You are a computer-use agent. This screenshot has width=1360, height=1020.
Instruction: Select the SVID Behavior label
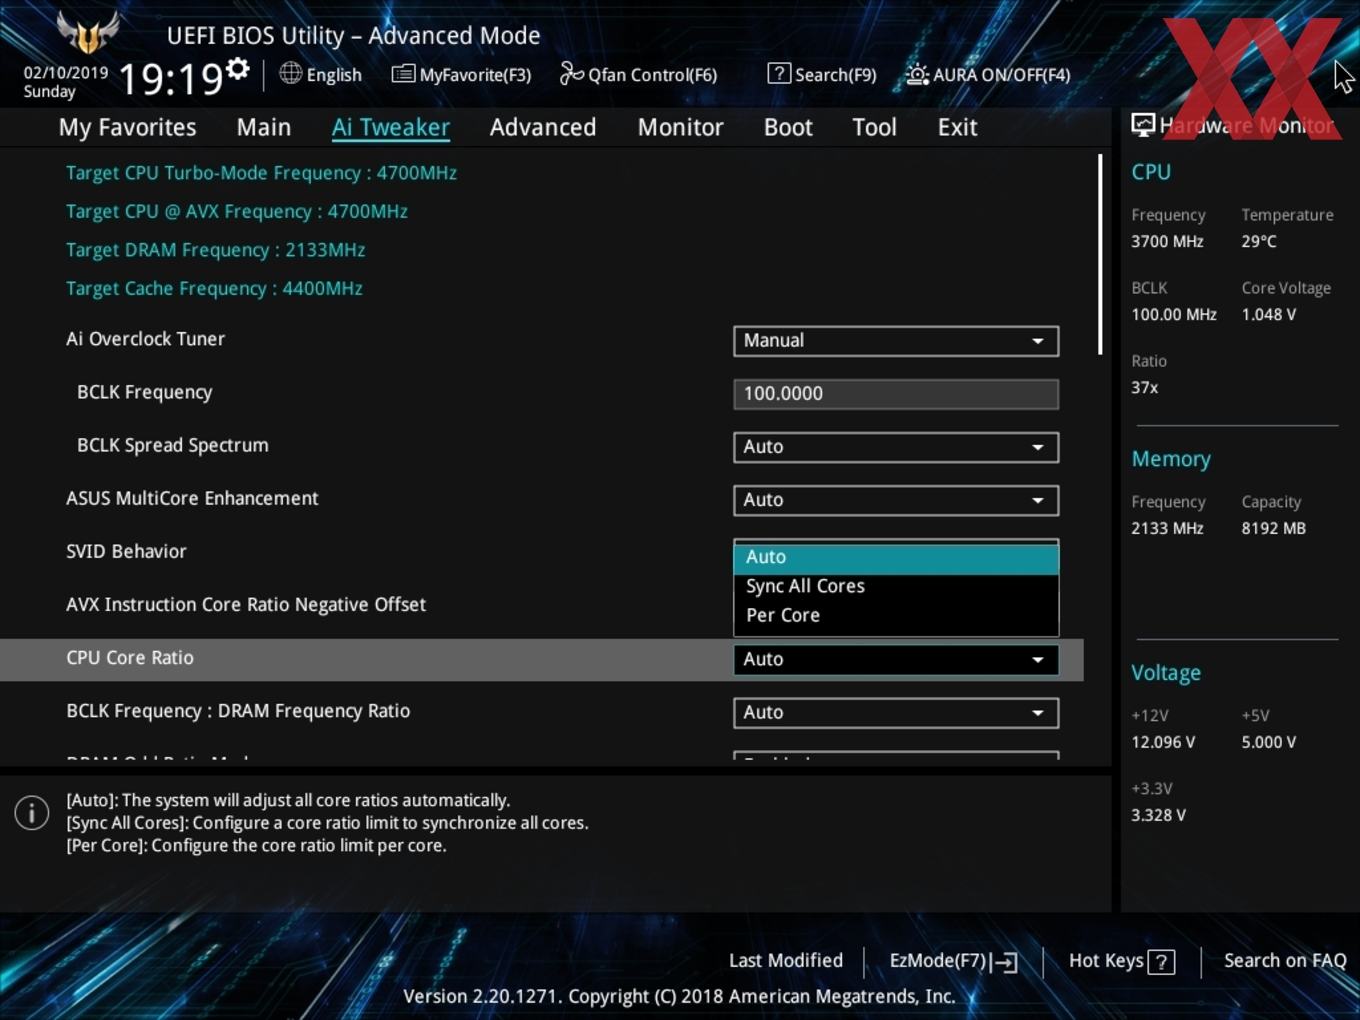(x=126, y=551)
